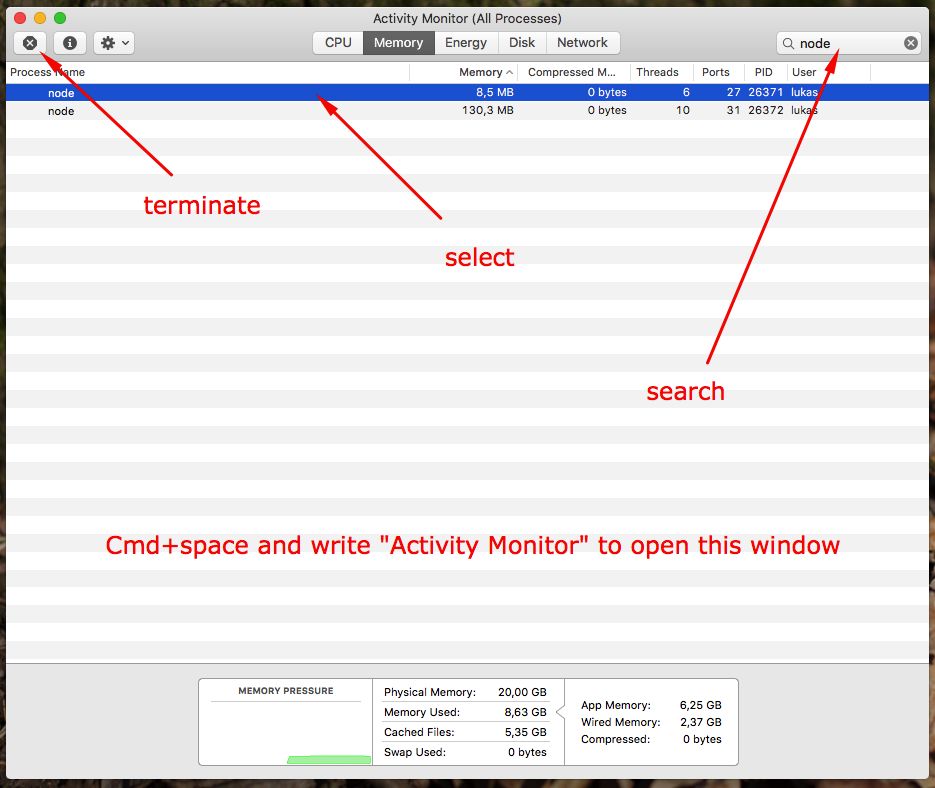Image resolution: width=935 pixels, height=788 pixels.
Task: Click the force quit process button
Action: tap(30, 43)
